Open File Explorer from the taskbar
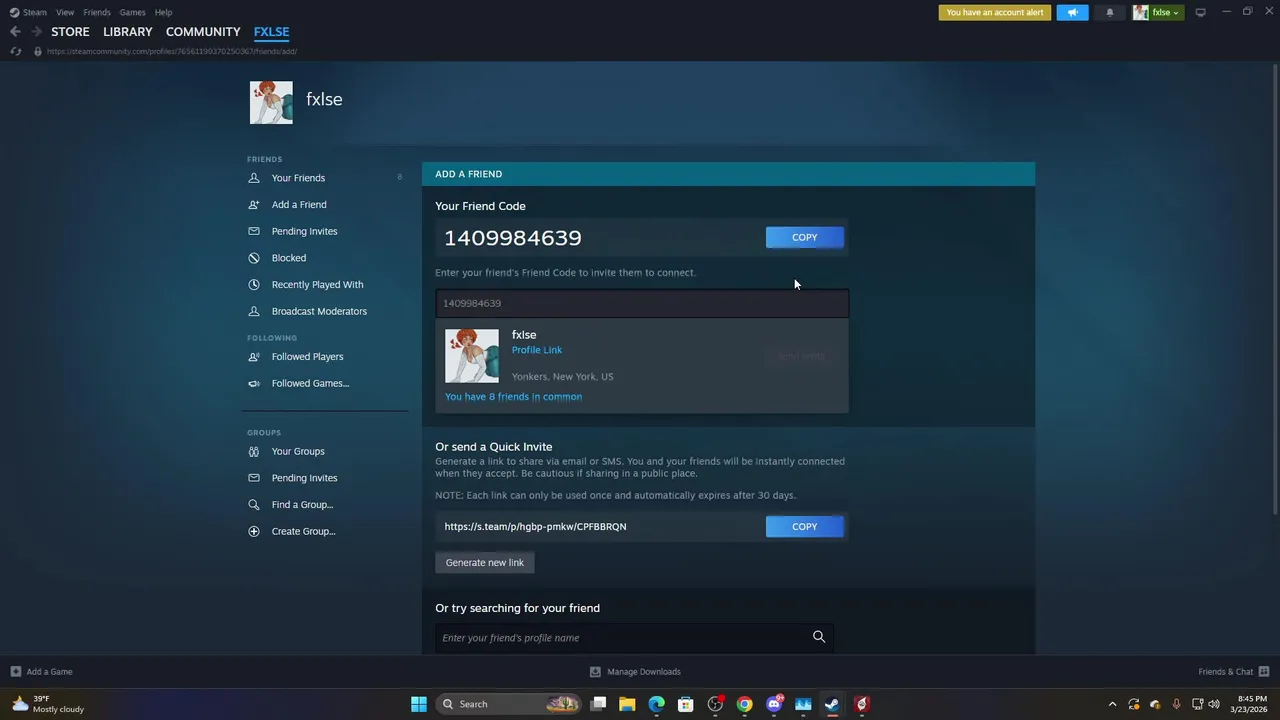Image resolution: width=1280 pixels, height=720 pixels. tap(627, 704)
